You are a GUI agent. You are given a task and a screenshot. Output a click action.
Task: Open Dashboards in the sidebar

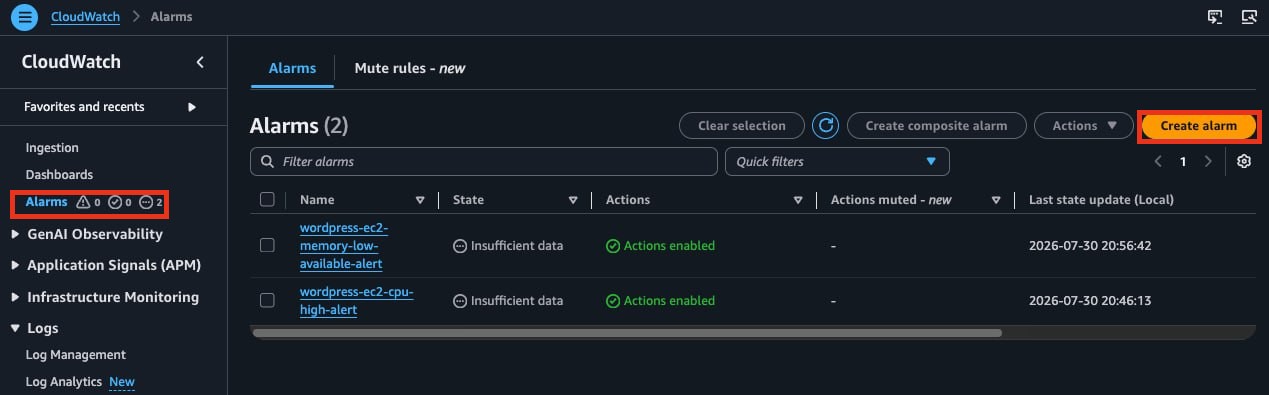(59, 174)
